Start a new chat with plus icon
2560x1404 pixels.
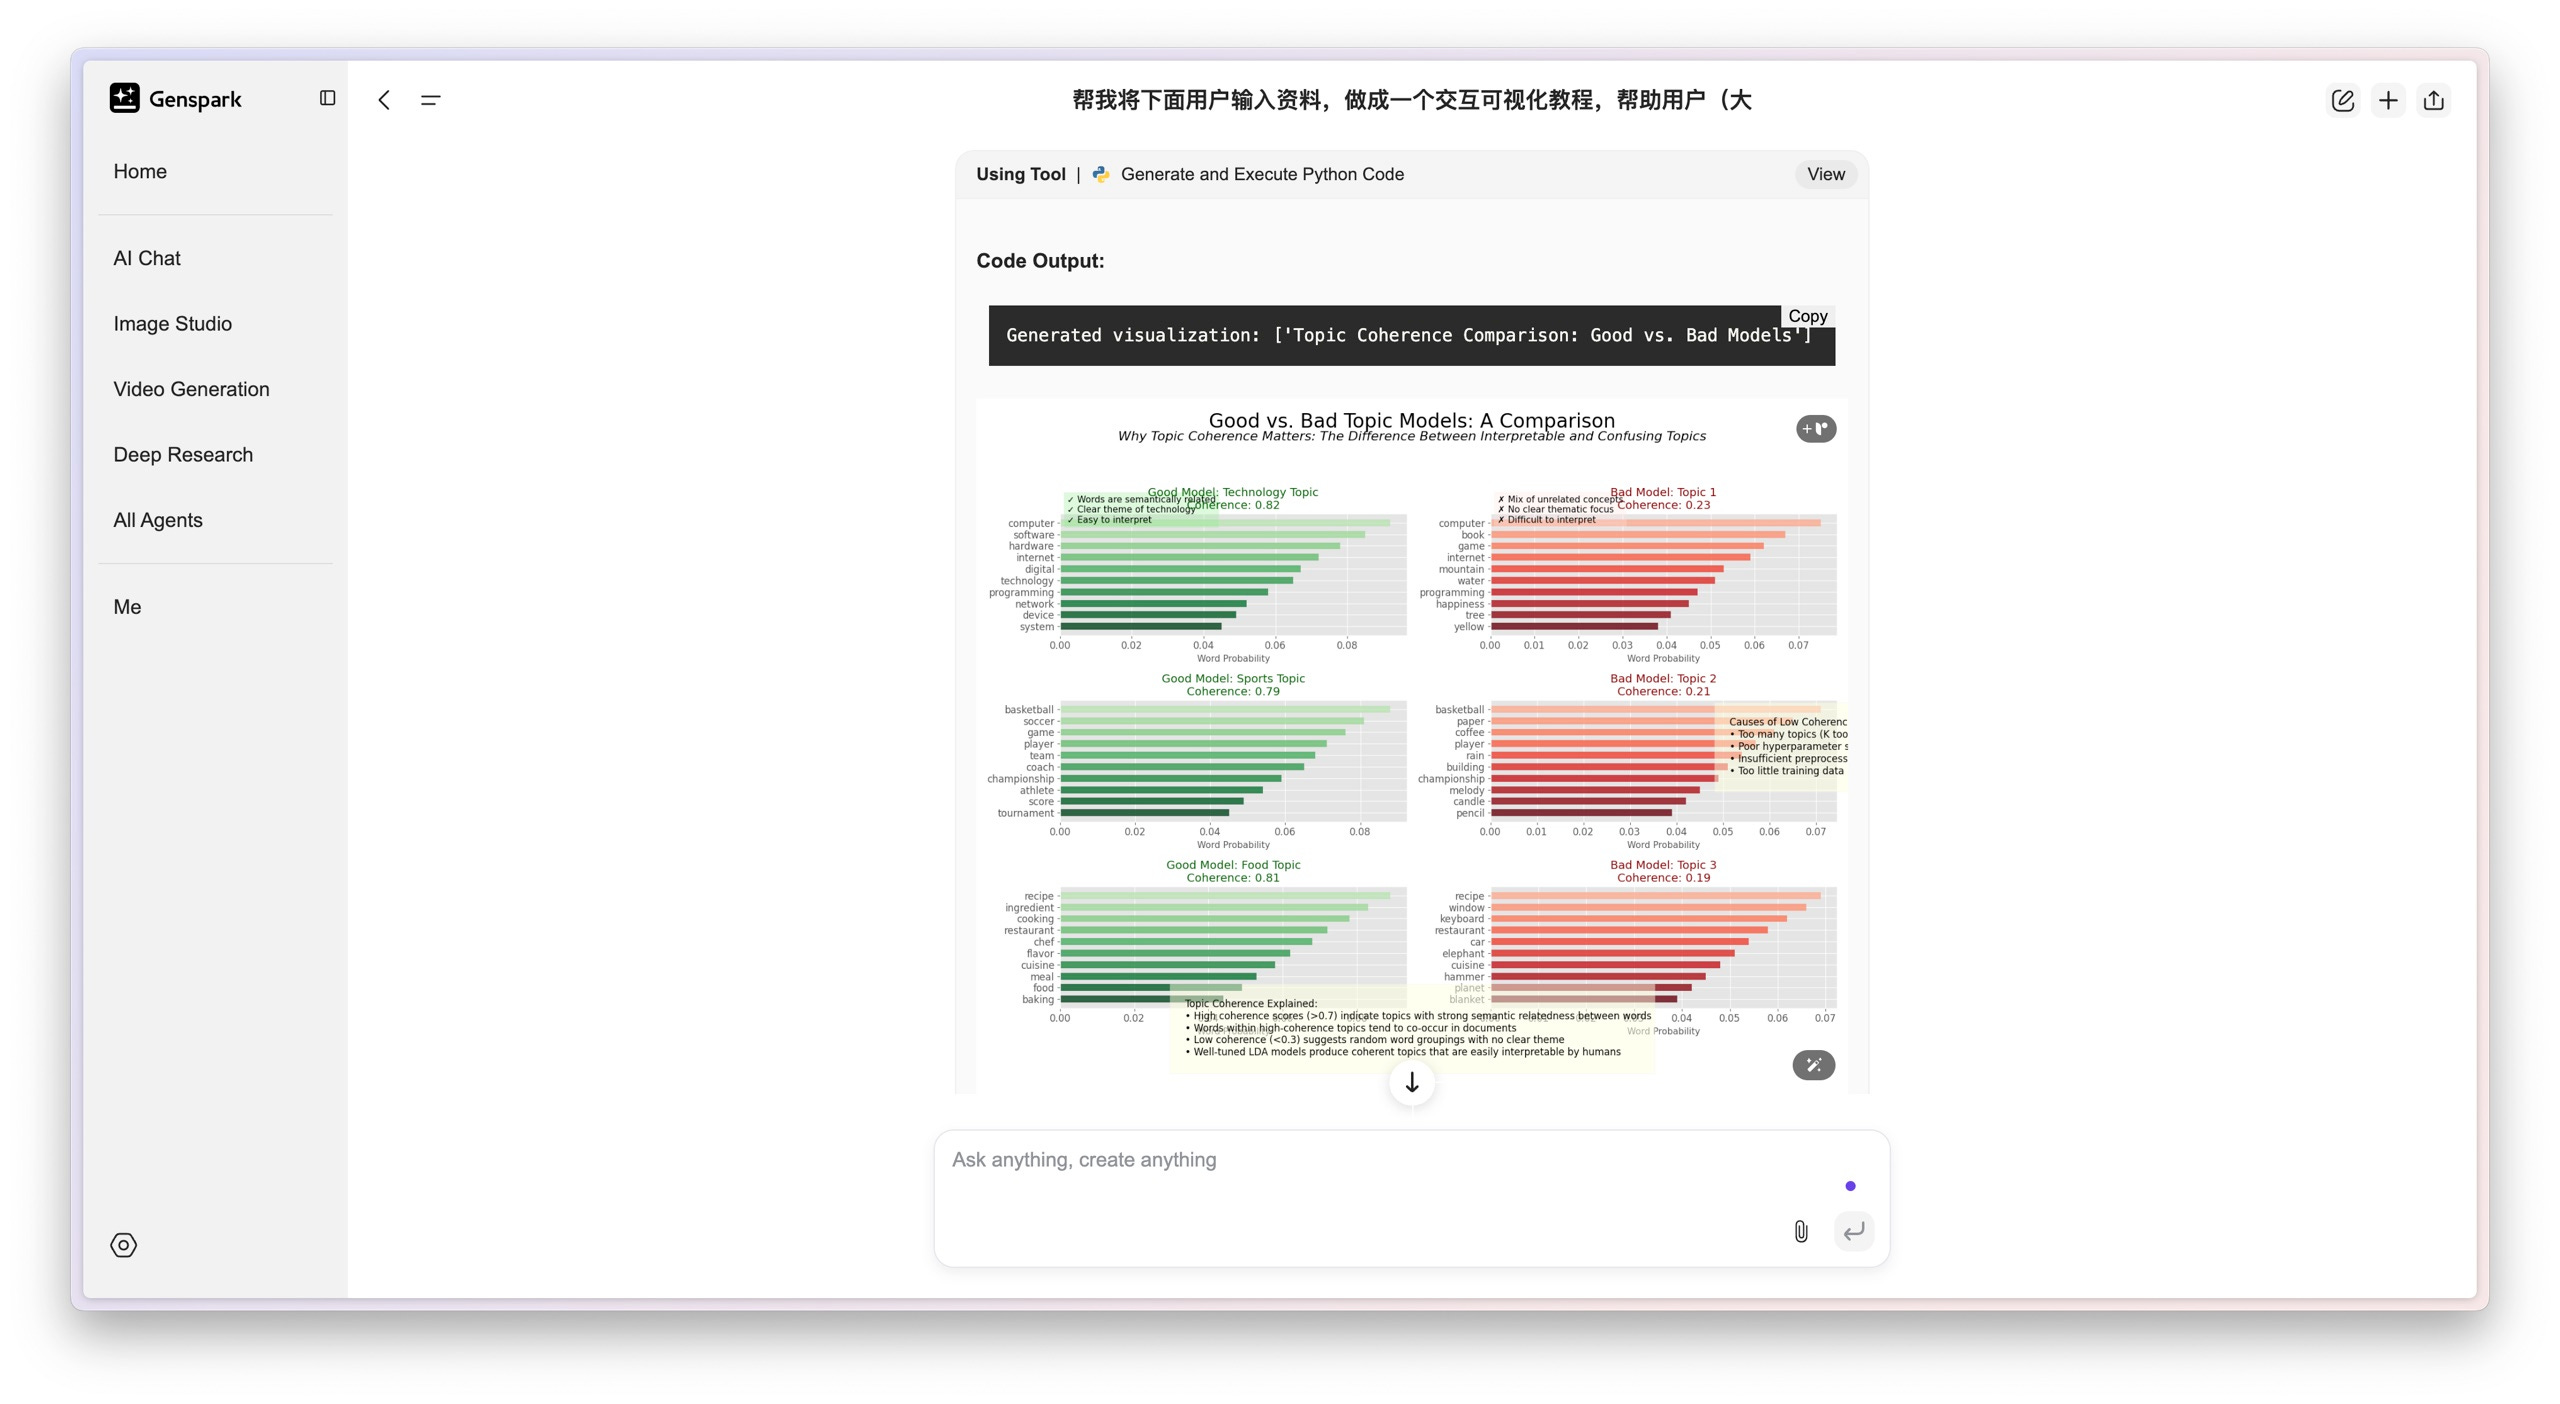pyautogui.click(x=2388, y=100)
